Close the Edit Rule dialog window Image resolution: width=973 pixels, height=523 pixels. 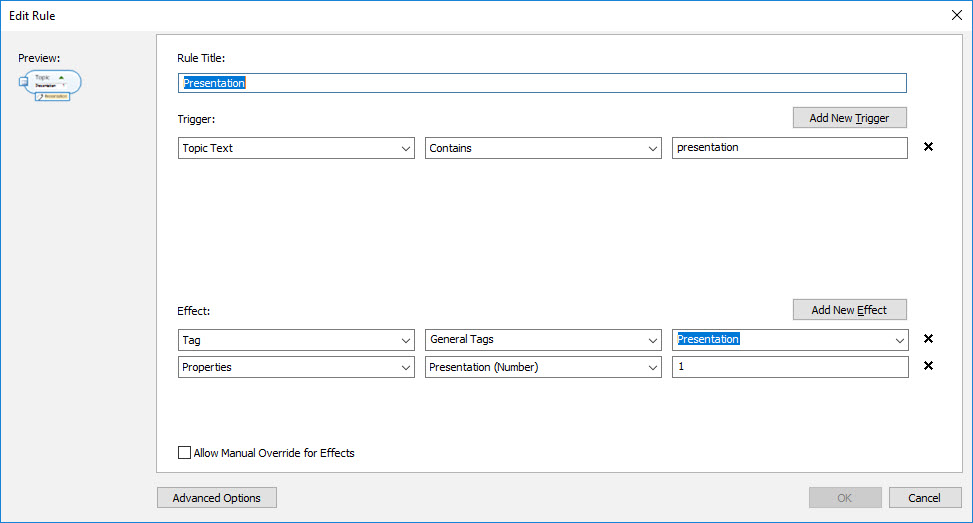click(x=954, y=15)
